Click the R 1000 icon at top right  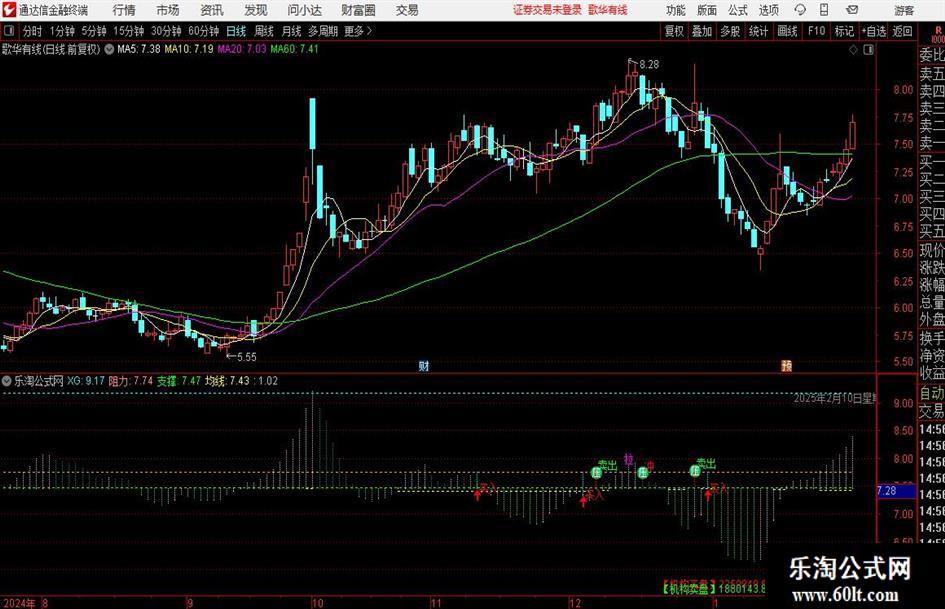coord(938,34)
